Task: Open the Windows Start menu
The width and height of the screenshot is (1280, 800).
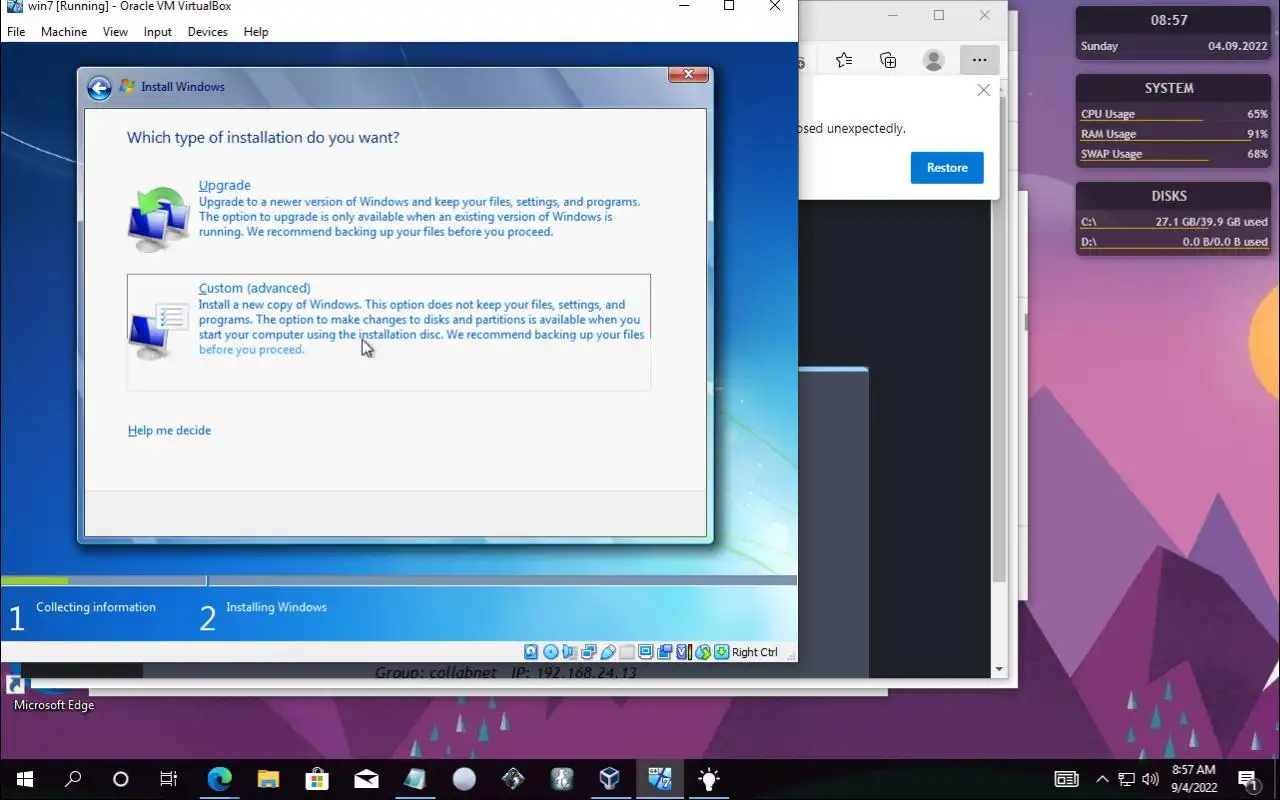Action: [x=24, y=778]
